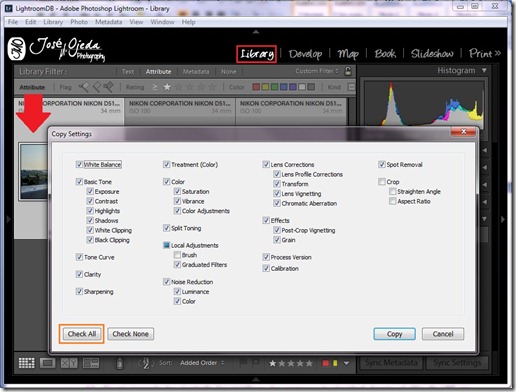Click Check All button
The height and width of the screenshot is (392, 516).
click(82, 334)
